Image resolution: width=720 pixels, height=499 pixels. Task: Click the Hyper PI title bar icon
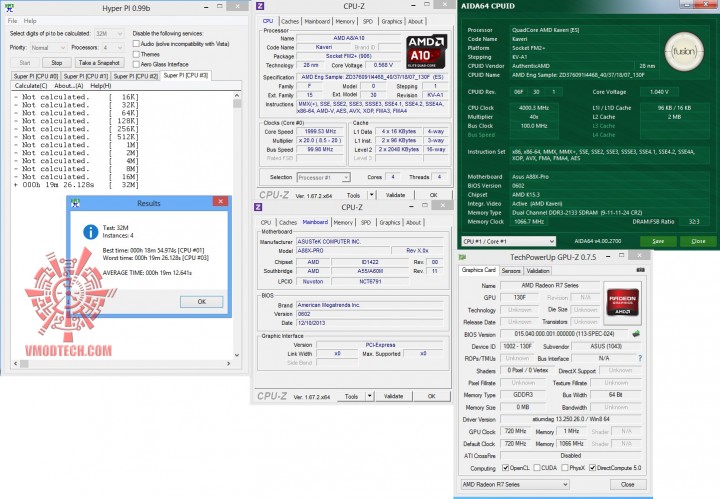[x=9, y=7]
